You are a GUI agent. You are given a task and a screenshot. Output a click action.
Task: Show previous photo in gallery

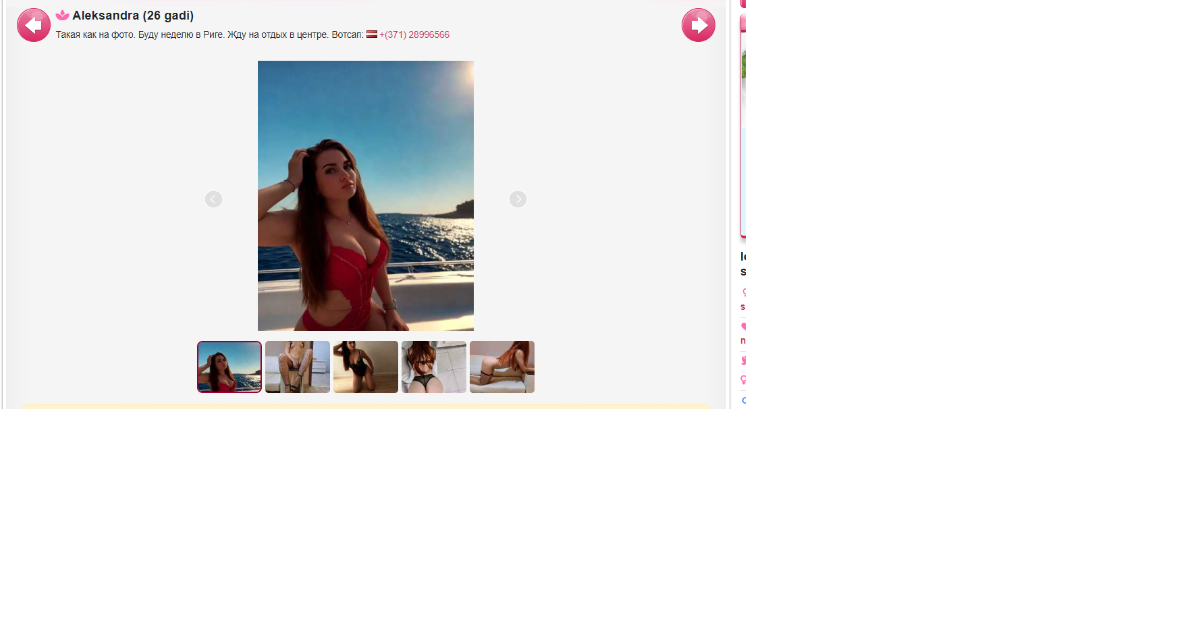click(213, 199)
